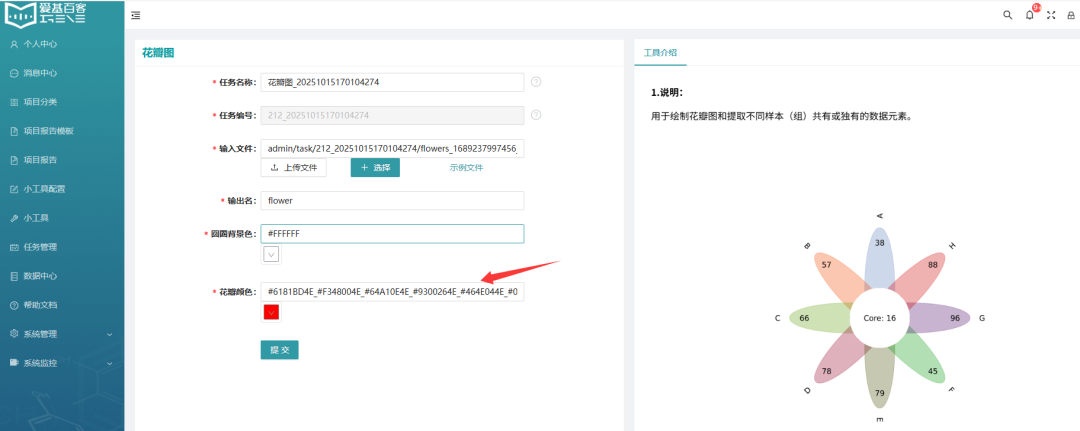The width and height of the screenshot is (1080, 431).
Task: Open 项目报告 in the sidebar
Action: point(40,160)
